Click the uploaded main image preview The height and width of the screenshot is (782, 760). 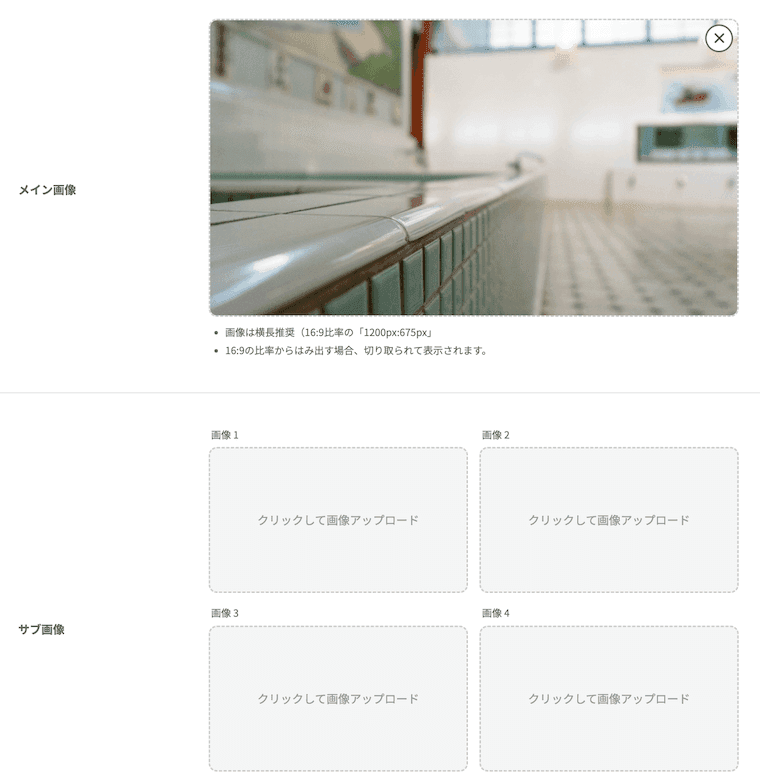click(473, 167)
